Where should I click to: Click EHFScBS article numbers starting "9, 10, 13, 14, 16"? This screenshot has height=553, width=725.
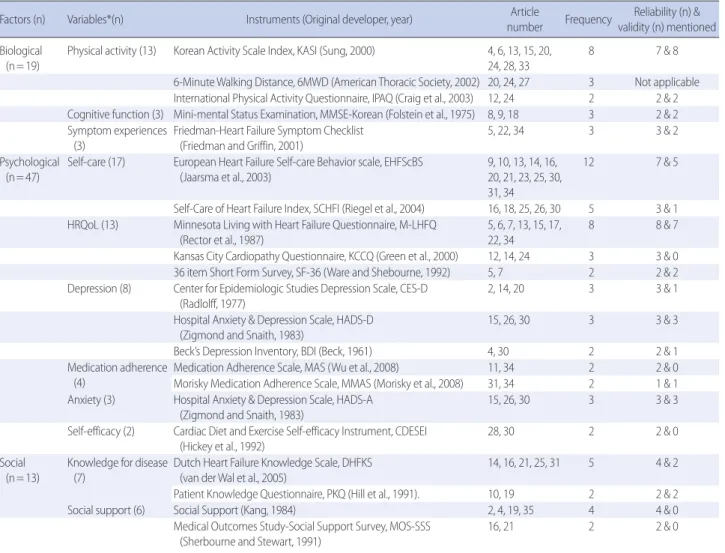point(525,177)
